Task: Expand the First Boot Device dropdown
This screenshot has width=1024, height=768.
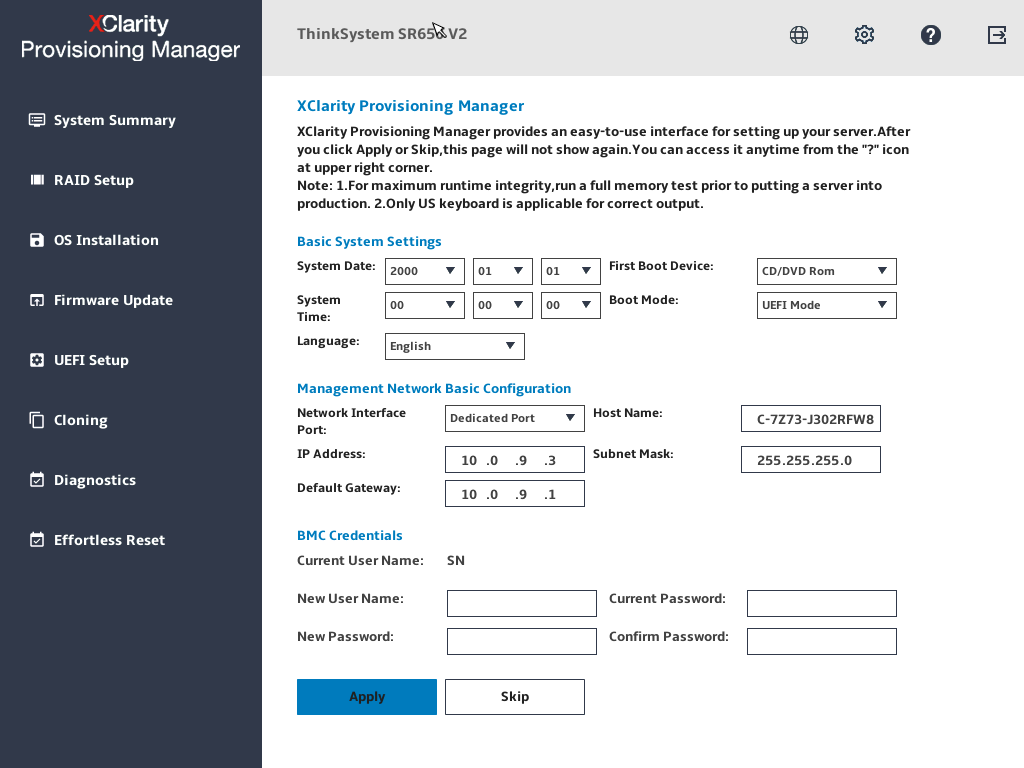Action: (826, 271)
